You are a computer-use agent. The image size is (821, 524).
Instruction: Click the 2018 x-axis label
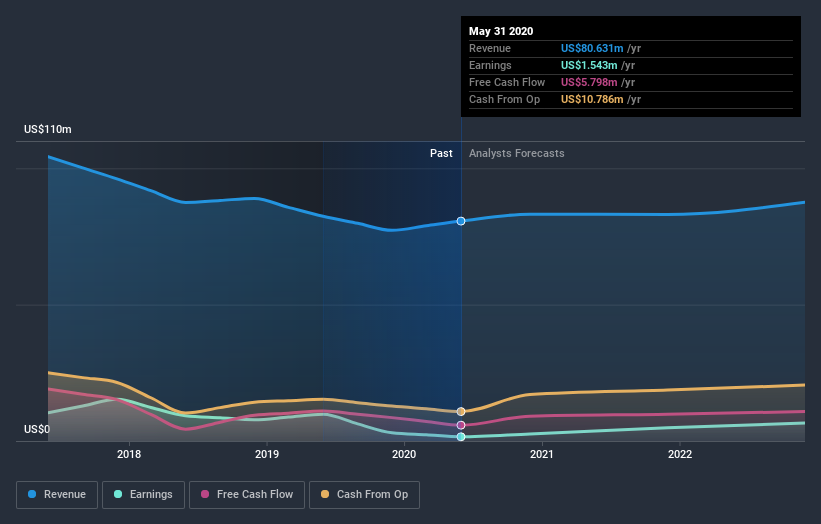pos(129,454)
